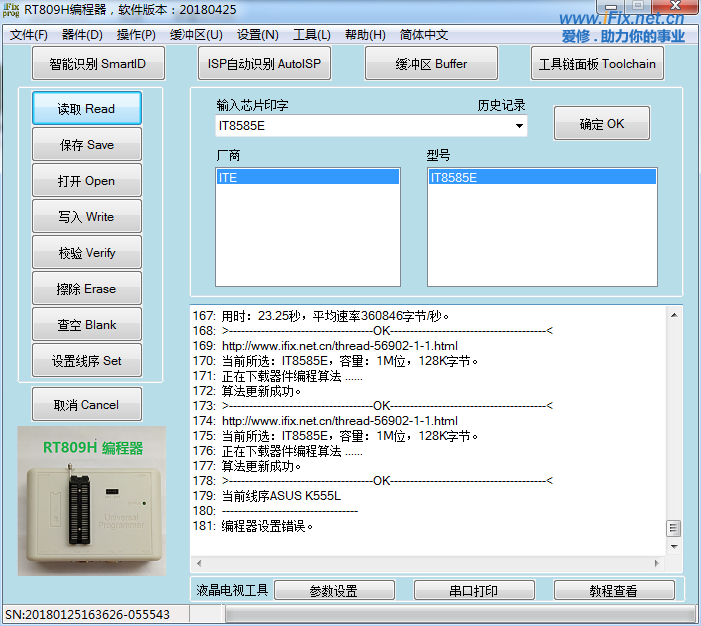
Task: Click the 保存 Save button
Action: click(87, 144)
